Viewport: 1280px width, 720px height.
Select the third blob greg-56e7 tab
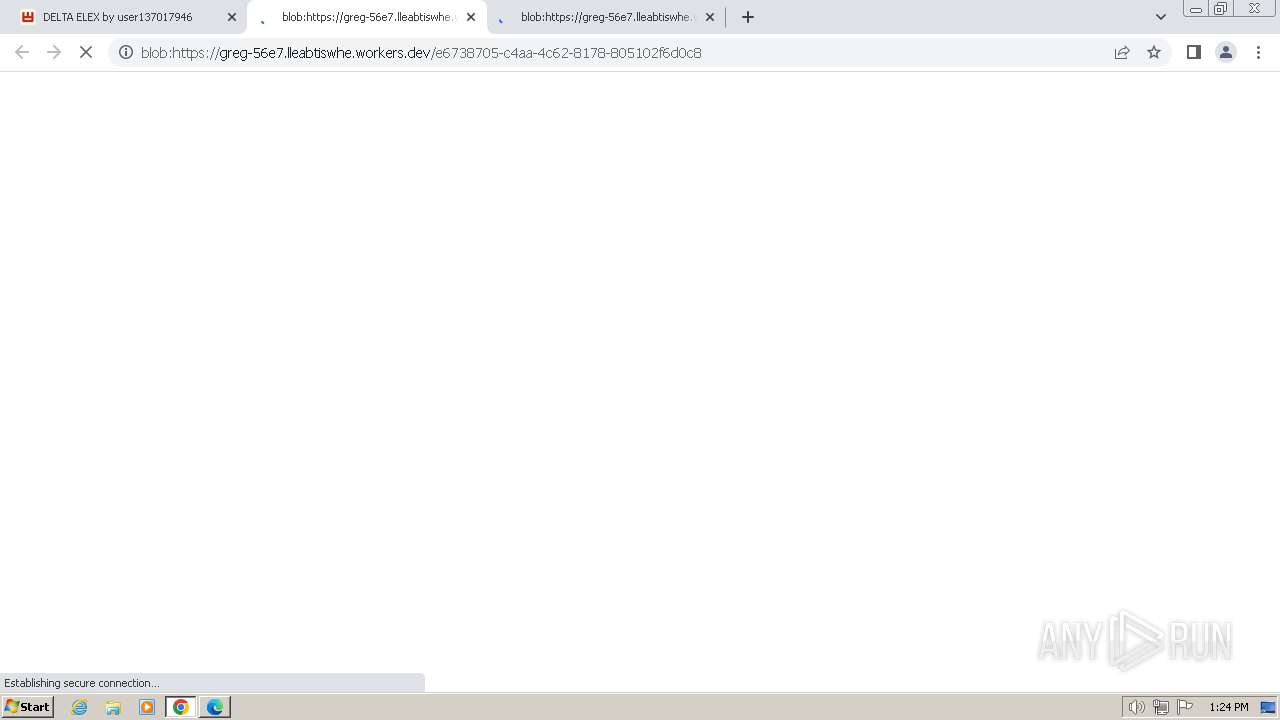pyautogui.click(x=606, y=17)
